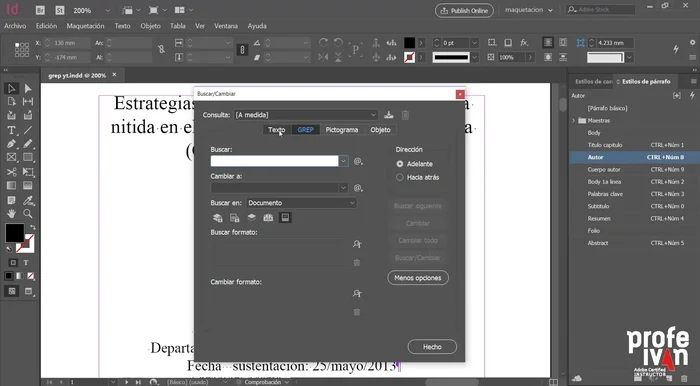The height and width of the screenshot is (386, 700).
Task: Open opacity 100% flyout arrow
Action: [x=530, y=57]
